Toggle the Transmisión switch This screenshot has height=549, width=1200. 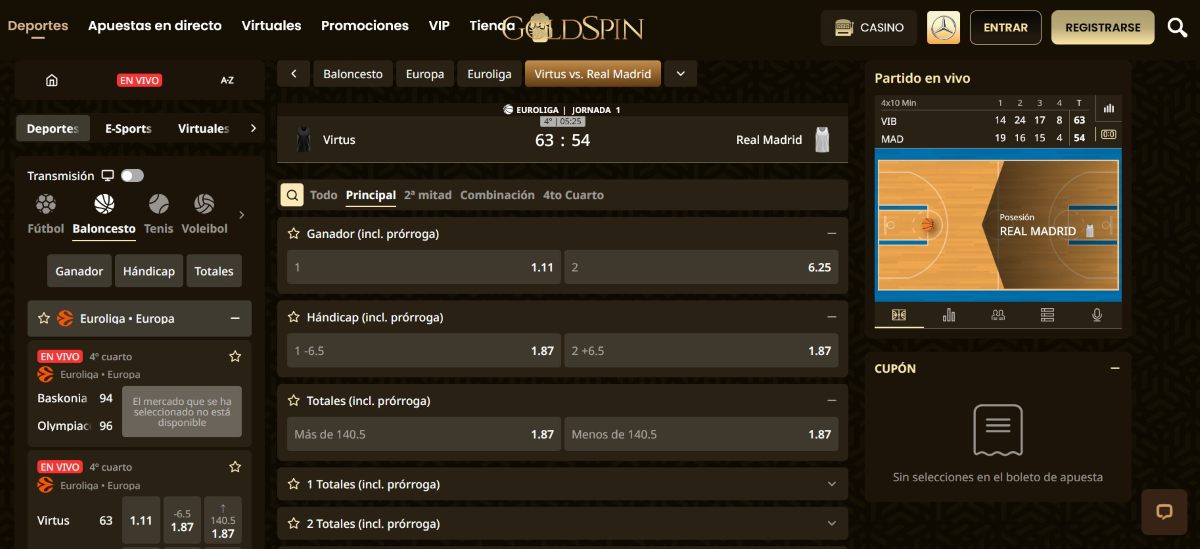click(x=132, y=176)
